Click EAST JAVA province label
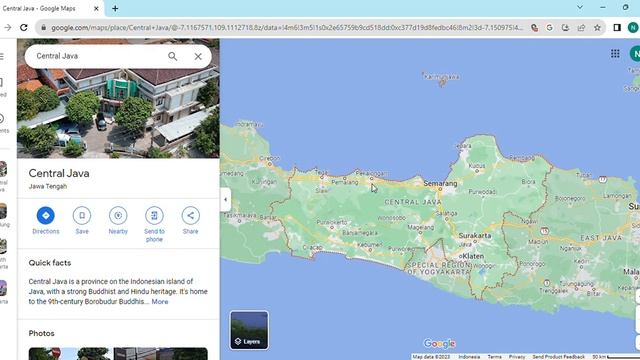 click(601, 238)
